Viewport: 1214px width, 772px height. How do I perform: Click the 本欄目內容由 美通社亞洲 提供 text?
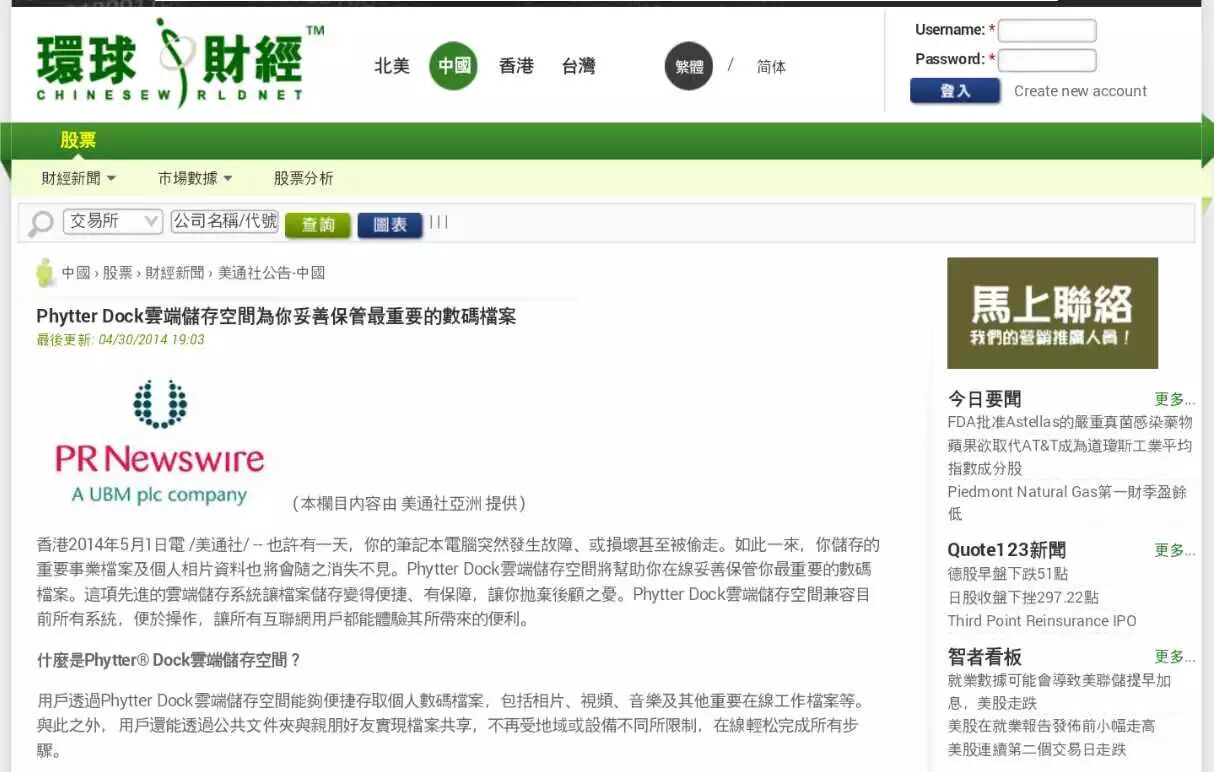(x=409, y=503)
